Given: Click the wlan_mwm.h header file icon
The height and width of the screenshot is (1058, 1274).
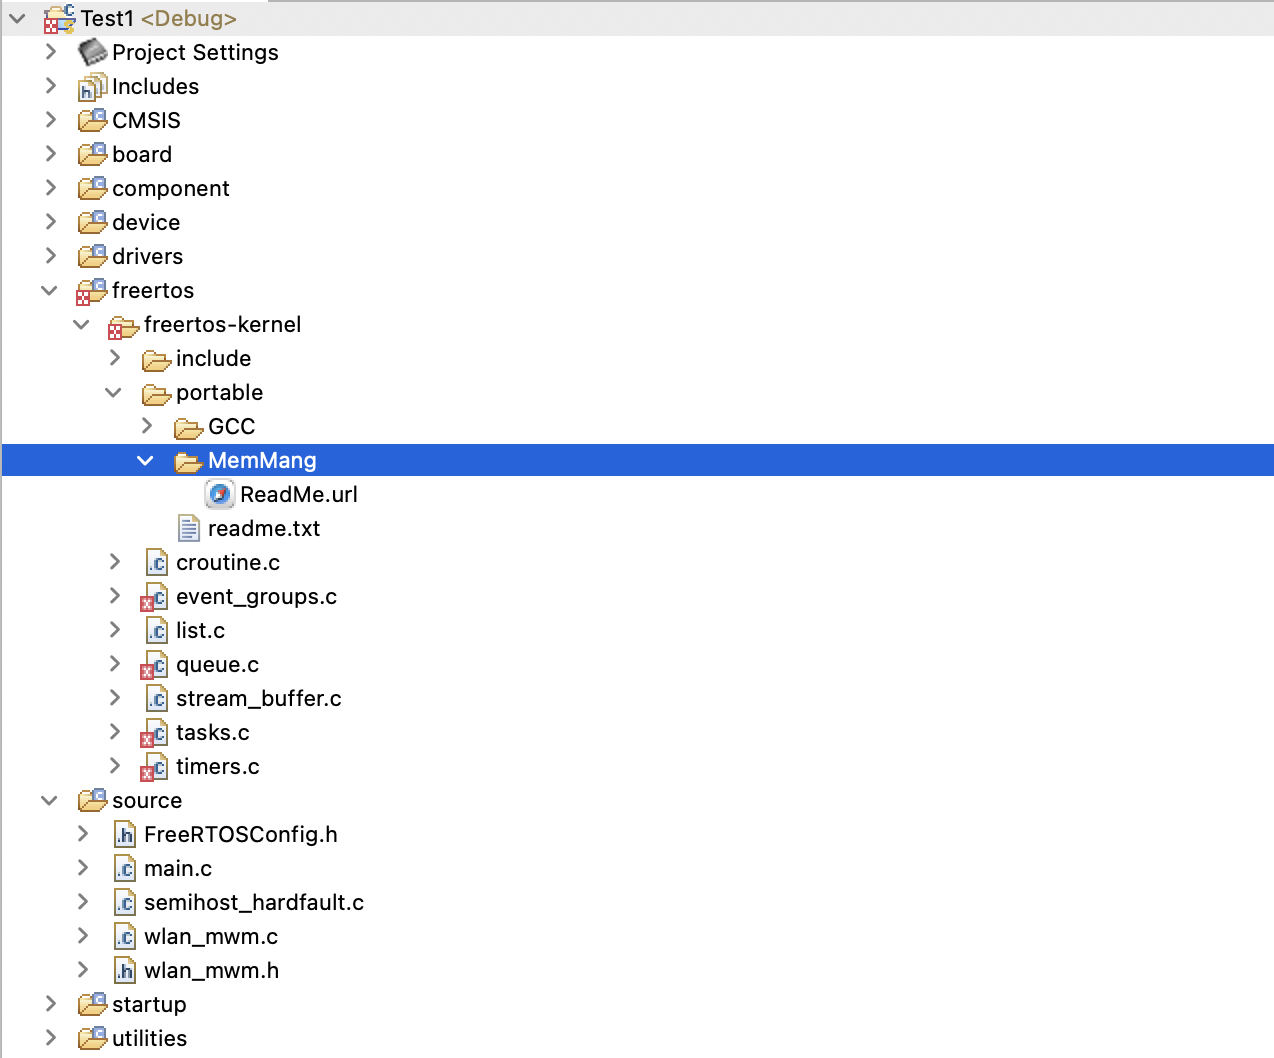Looking at the screenshot, I should (x=124, y=970).
